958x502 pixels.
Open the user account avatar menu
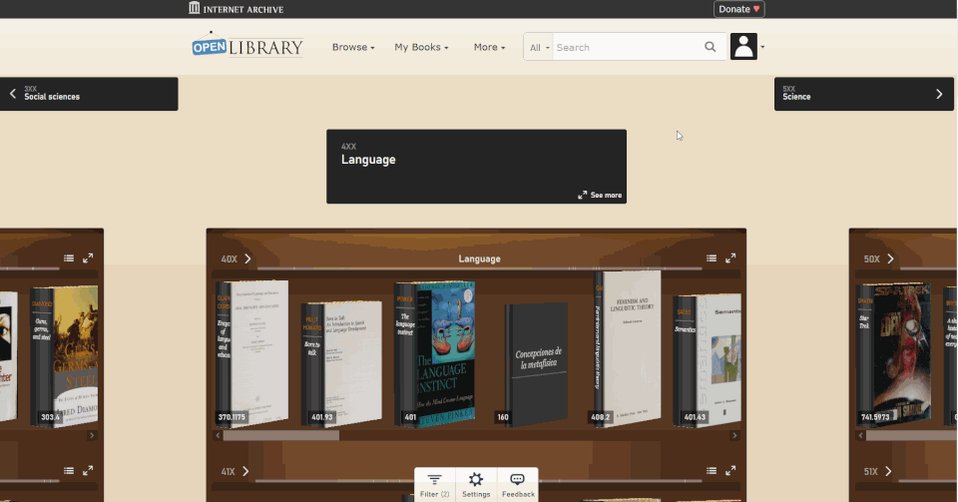coord(747,46)
